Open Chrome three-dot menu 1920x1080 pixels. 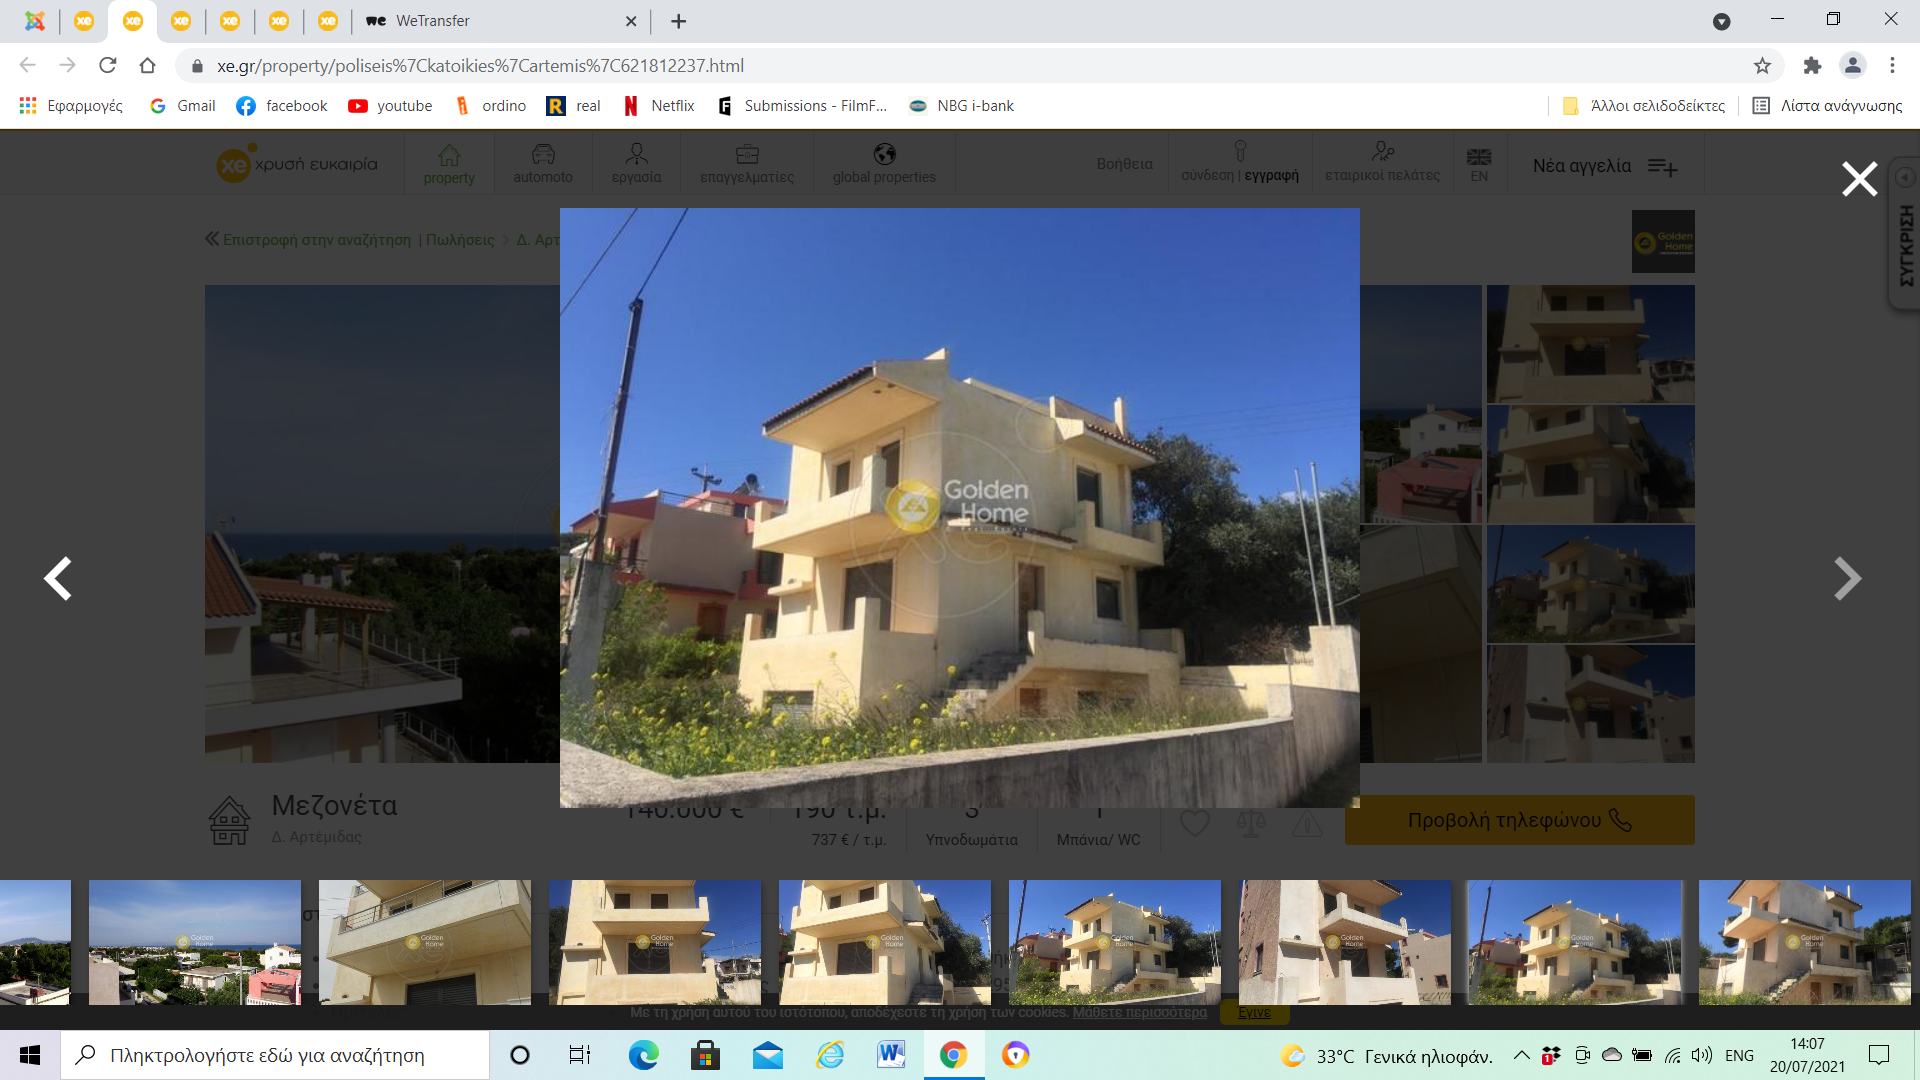(x=1892, y=66)
